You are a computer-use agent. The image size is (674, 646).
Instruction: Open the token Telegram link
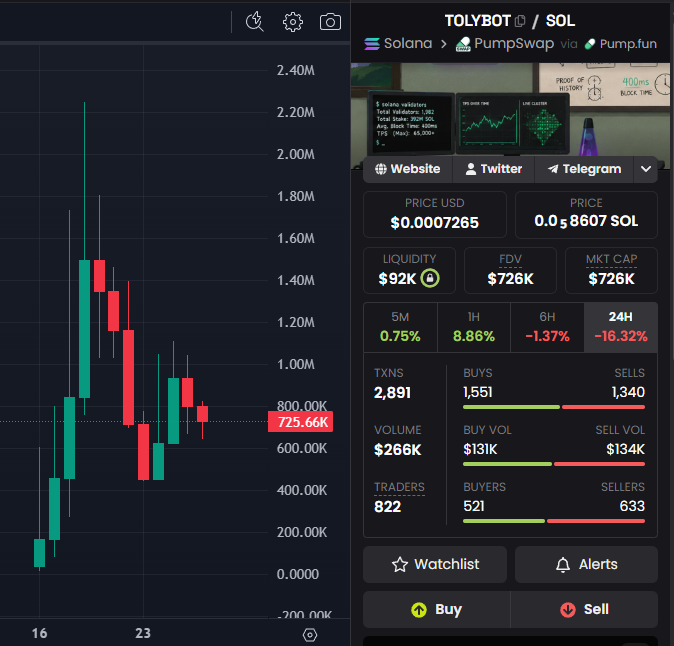[x=584, y=169]
